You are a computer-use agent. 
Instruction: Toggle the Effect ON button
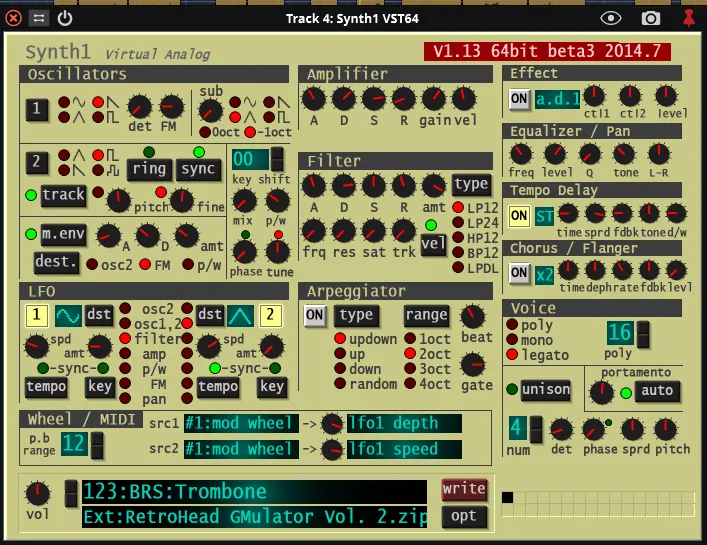pos(519,99)
